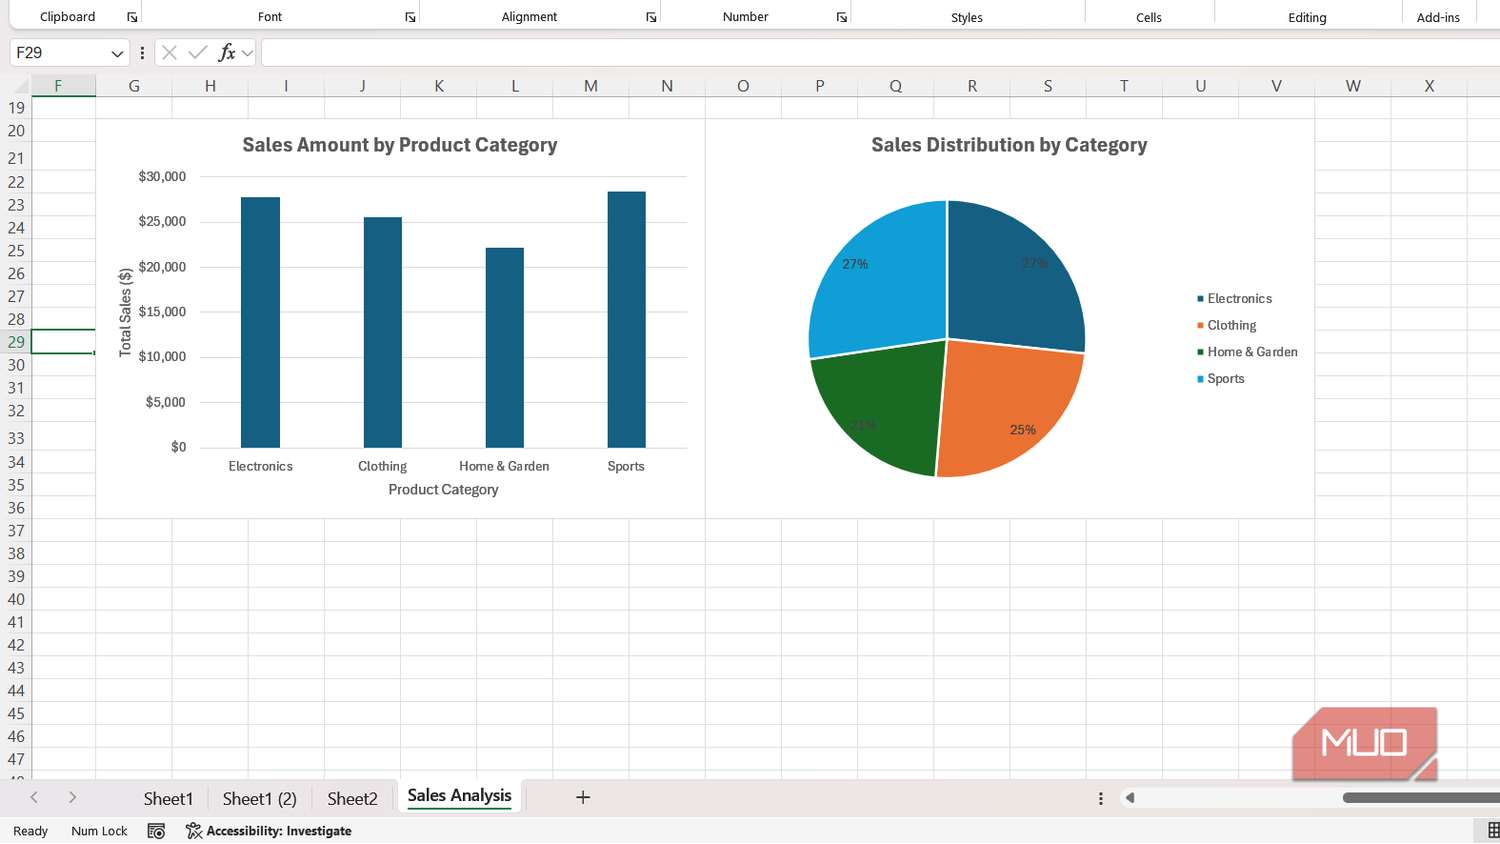Click the previous sheet navigation arrow

click(x=34, y=797)
